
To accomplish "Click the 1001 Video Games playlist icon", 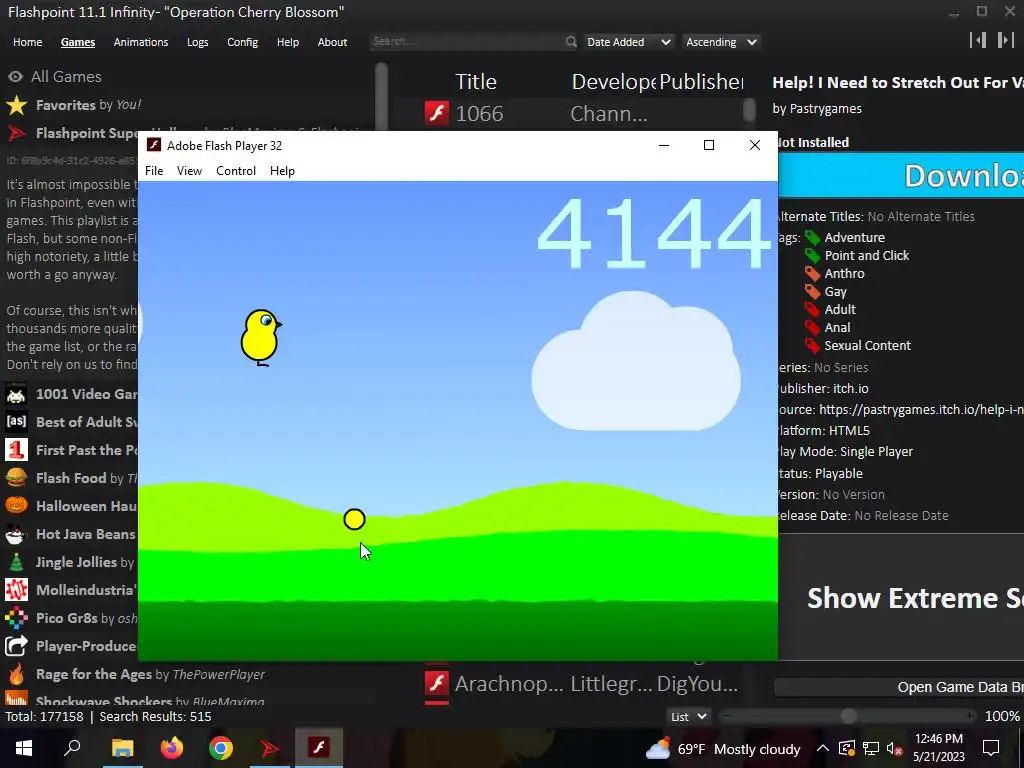I will (16, 394).
